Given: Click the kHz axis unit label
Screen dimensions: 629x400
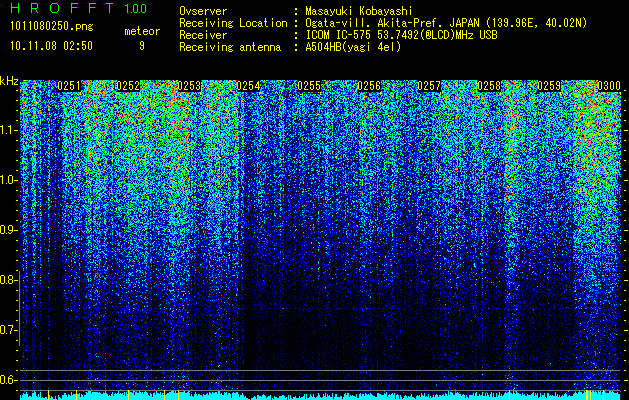Looking at the screenshot, I should [9, 81].
